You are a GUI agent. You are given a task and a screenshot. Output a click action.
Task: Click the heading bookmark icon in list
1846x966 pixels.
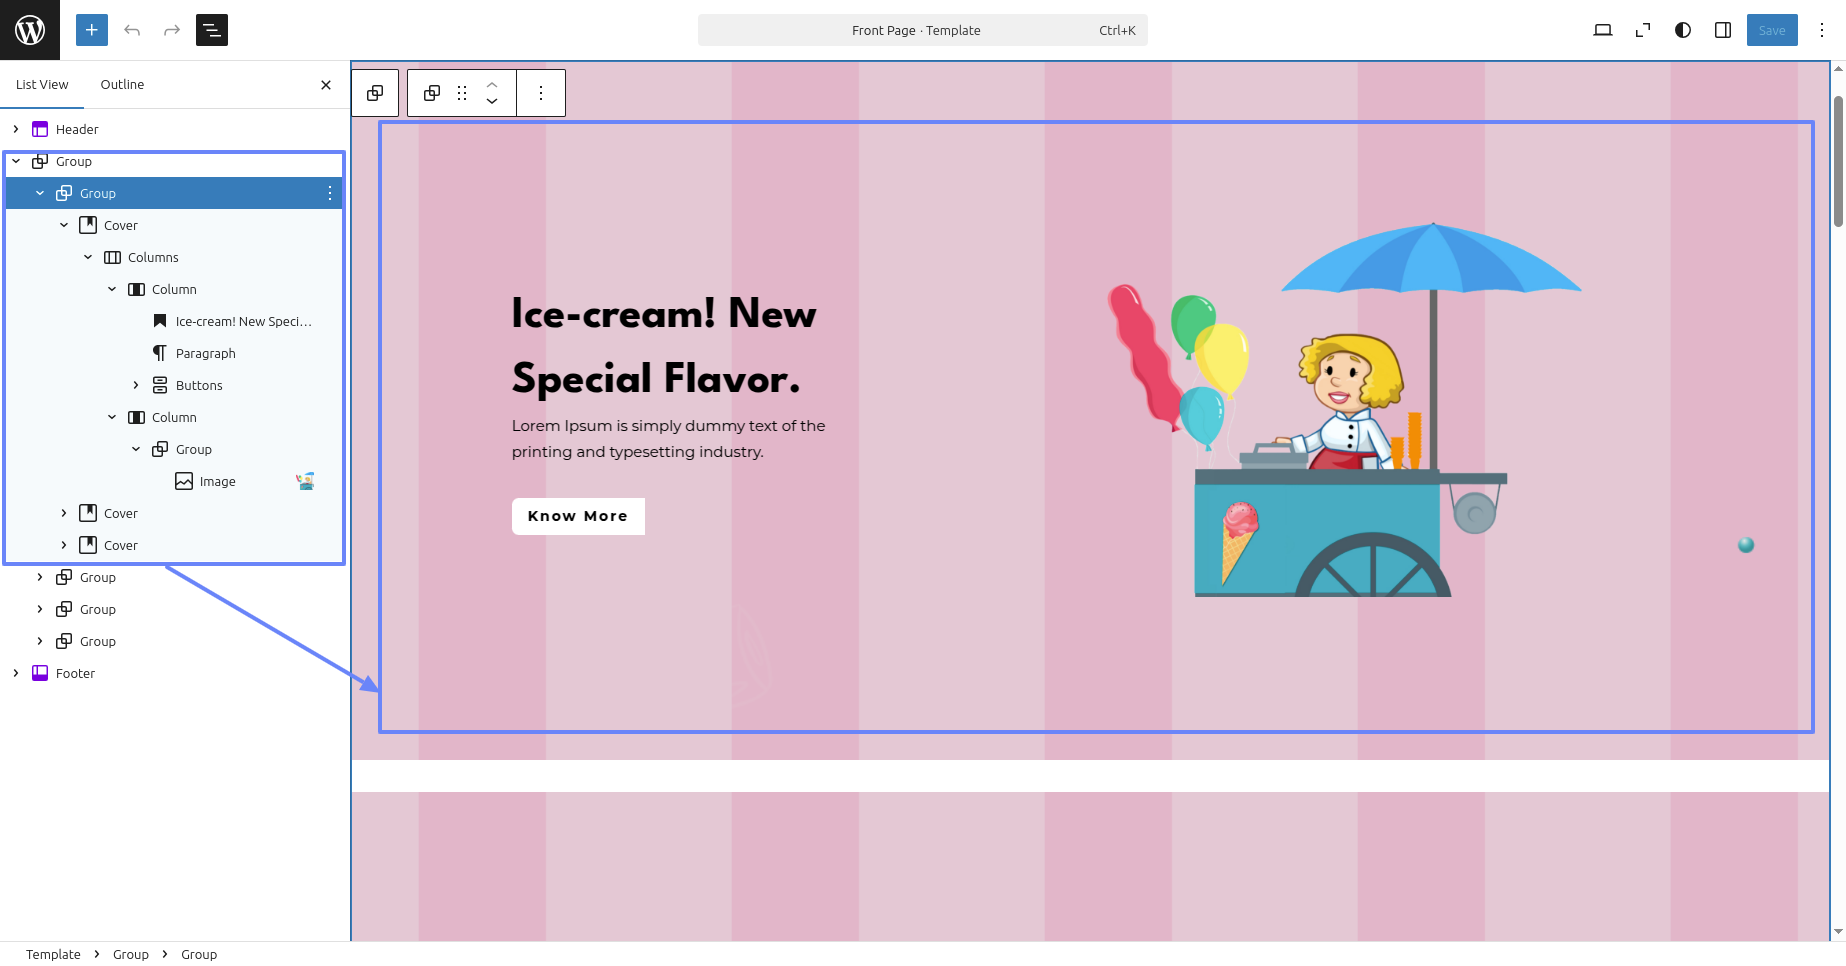click(x=160, y=321)
